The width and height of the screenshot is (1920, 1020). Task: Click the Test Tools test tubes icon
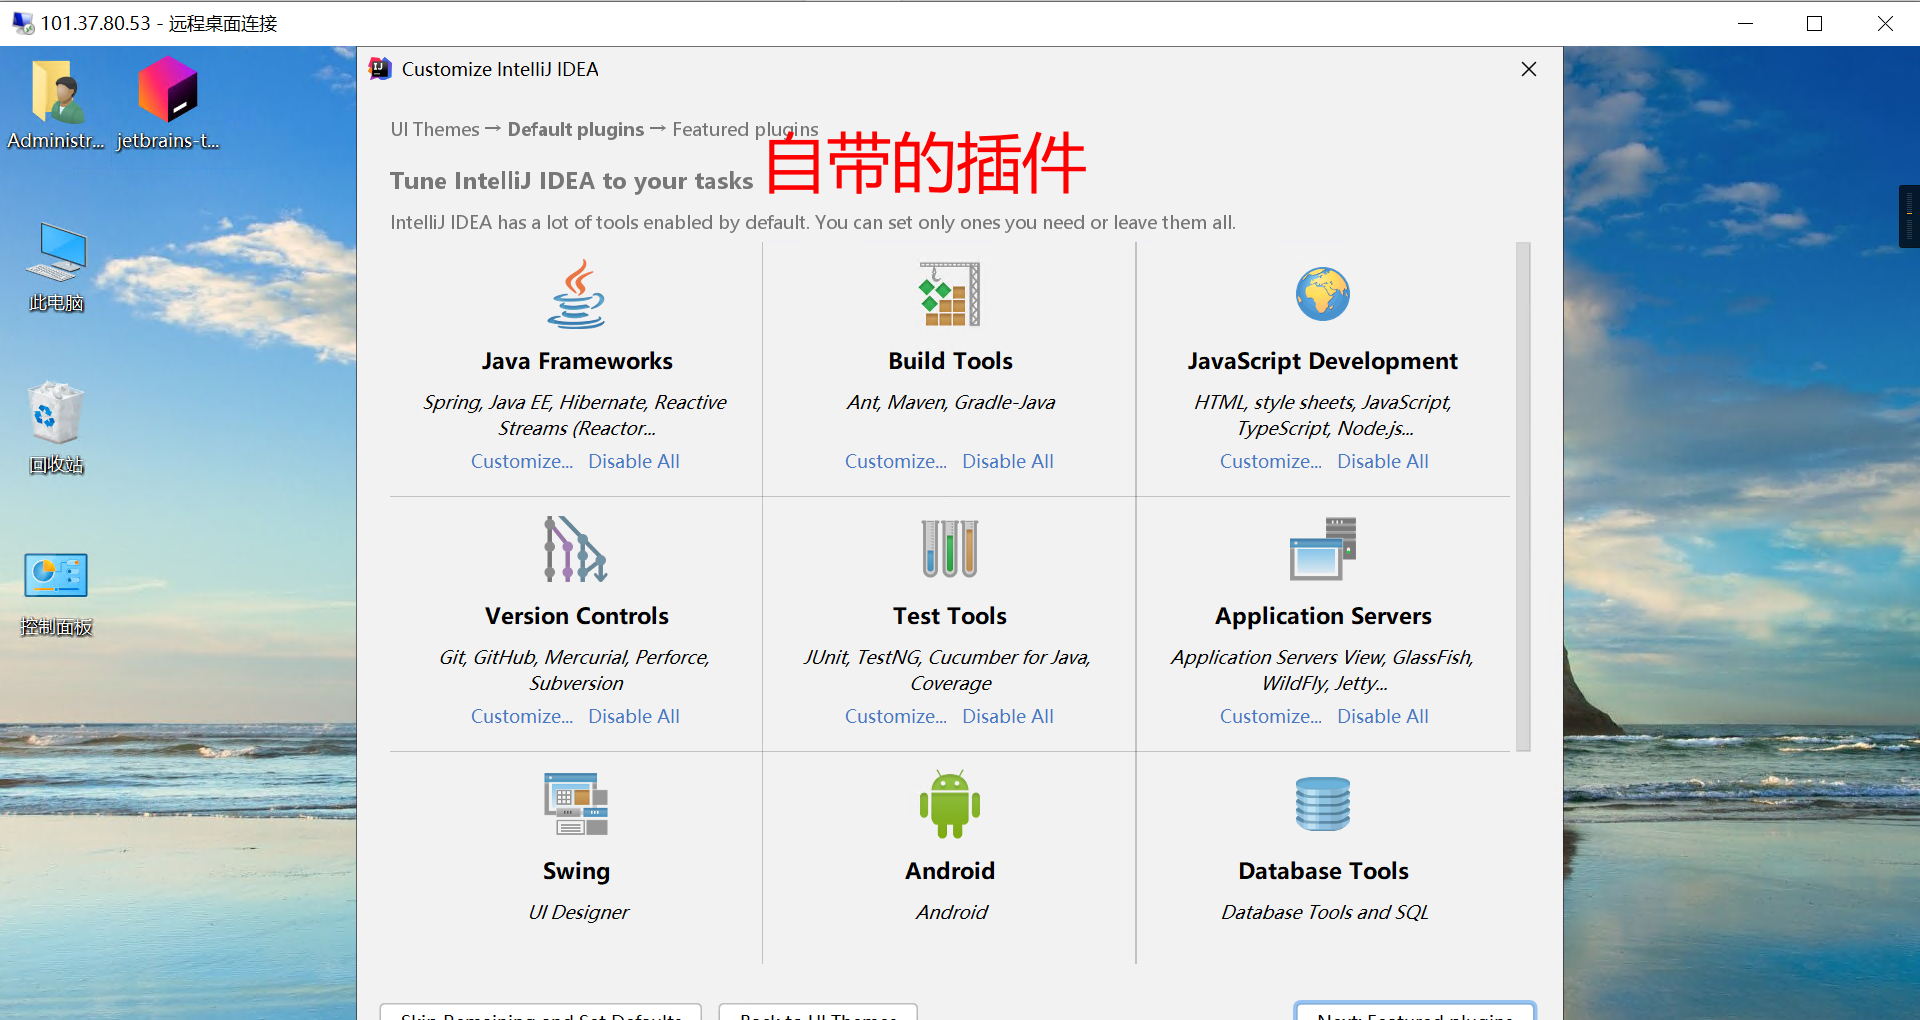pos(950,549)
